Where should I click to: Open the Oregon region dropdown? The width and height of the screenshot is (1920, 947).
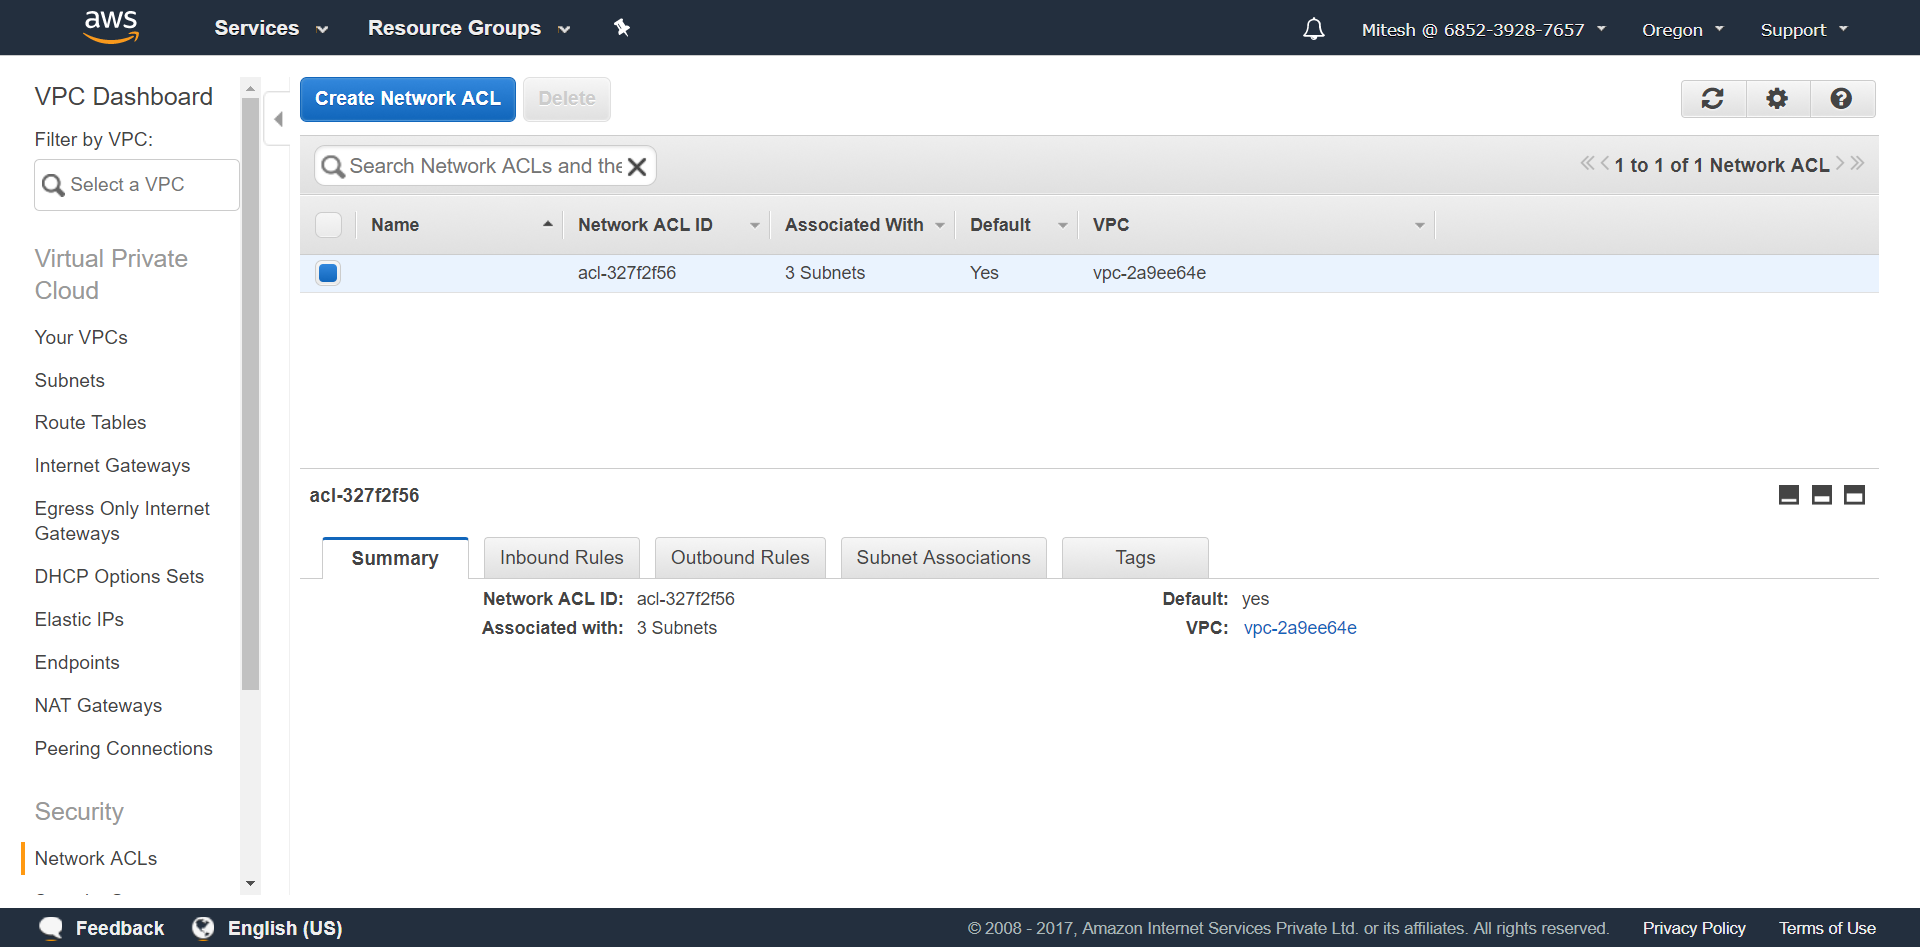[1683, 30]
